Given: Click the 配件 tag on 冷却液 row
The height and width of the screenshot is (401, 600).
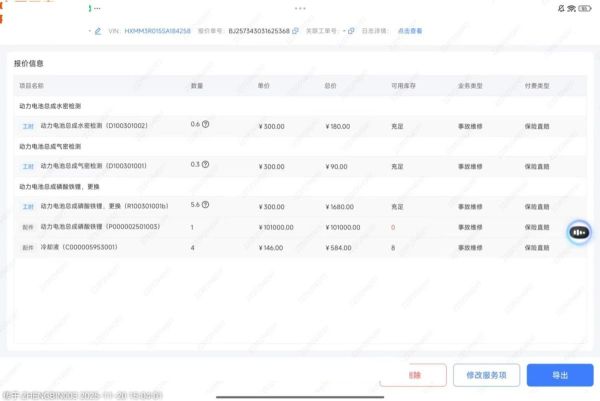Looking at the screenshot, I should click(28, 246).
